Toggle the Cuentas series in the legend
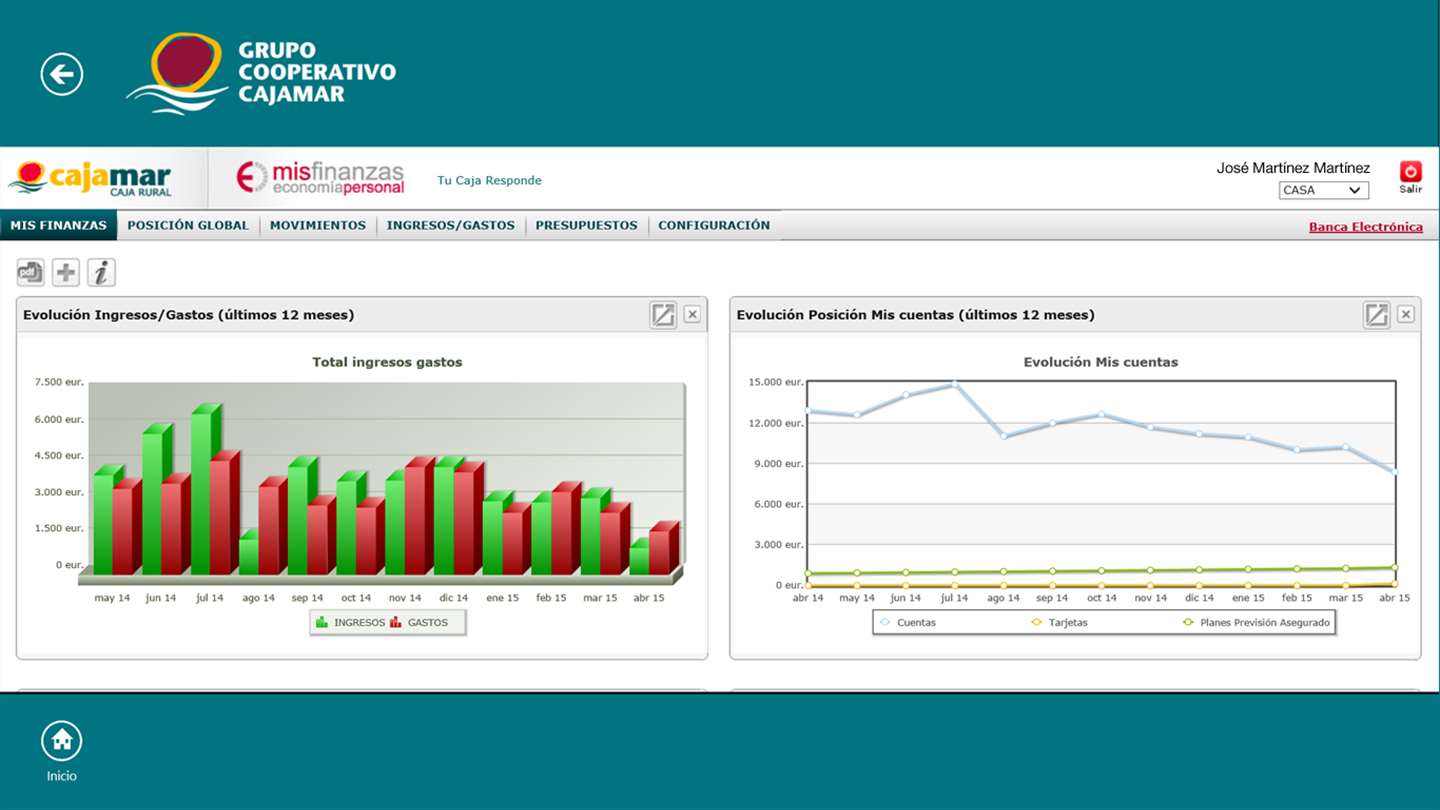This screenshot has height=810, width=1440. point(907,623)
